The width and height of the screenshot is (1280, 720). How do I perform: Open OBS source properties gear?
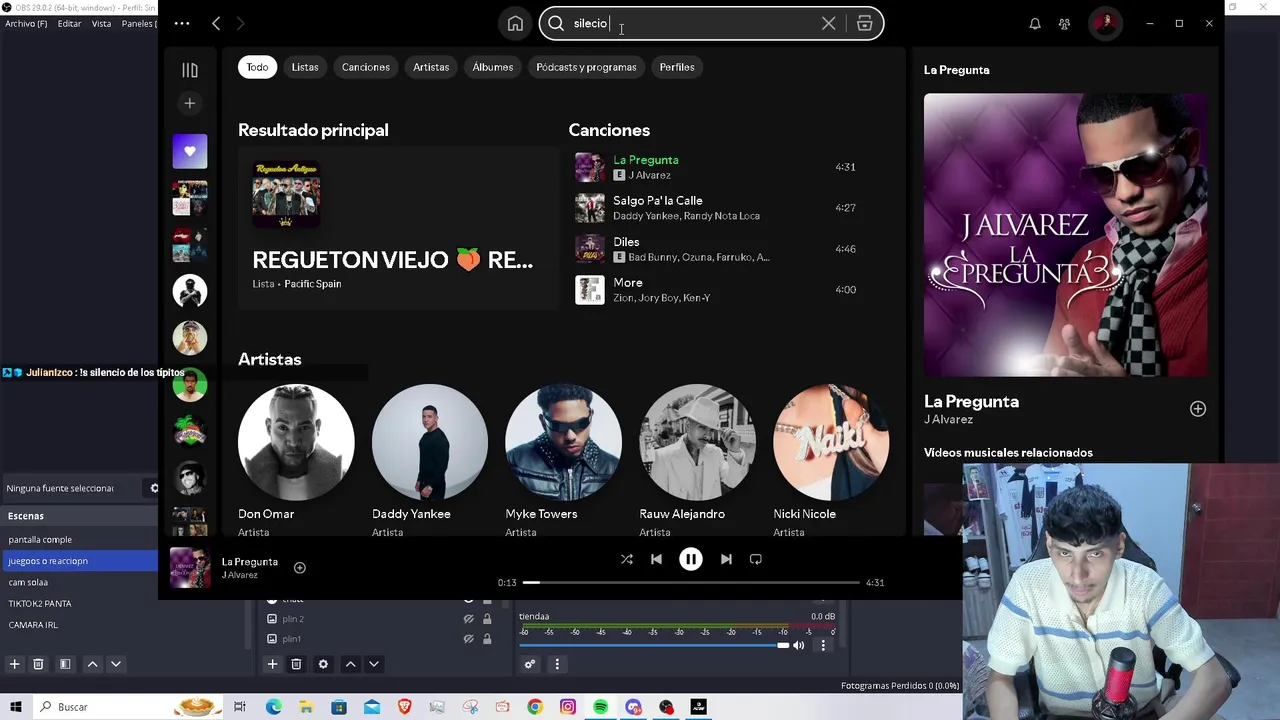(x=323, y=664)
